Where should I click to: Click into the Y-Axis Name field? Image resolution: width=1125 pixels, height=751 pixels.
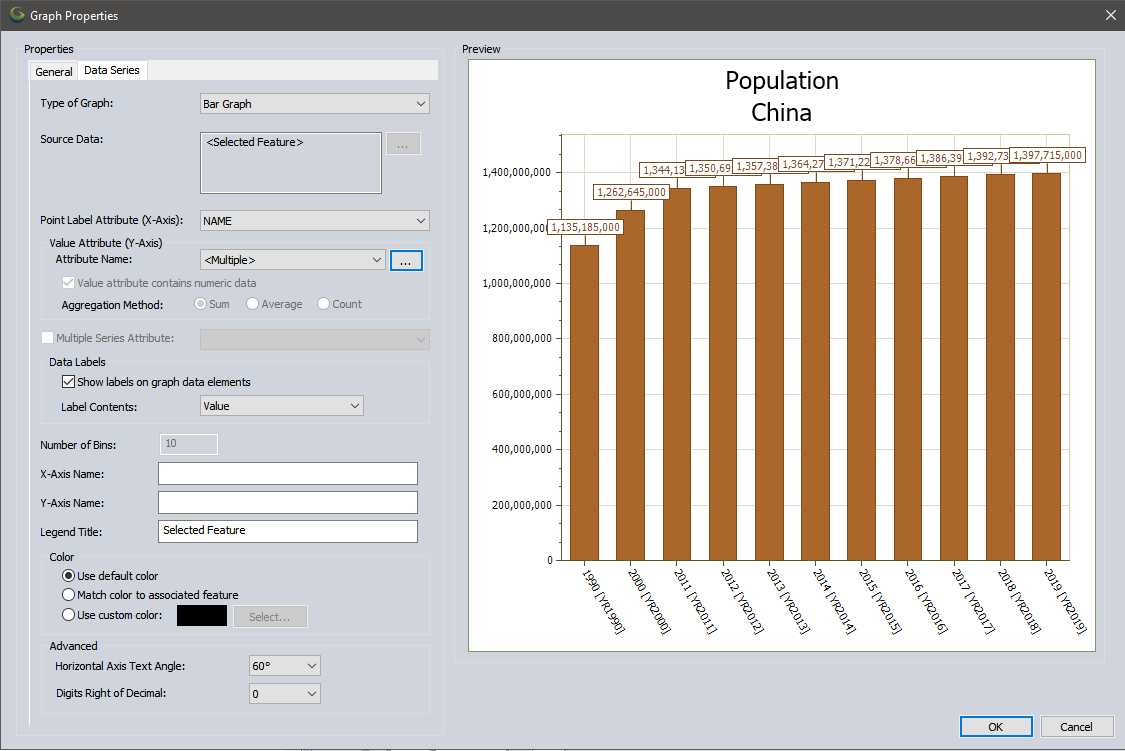[287, 502]
